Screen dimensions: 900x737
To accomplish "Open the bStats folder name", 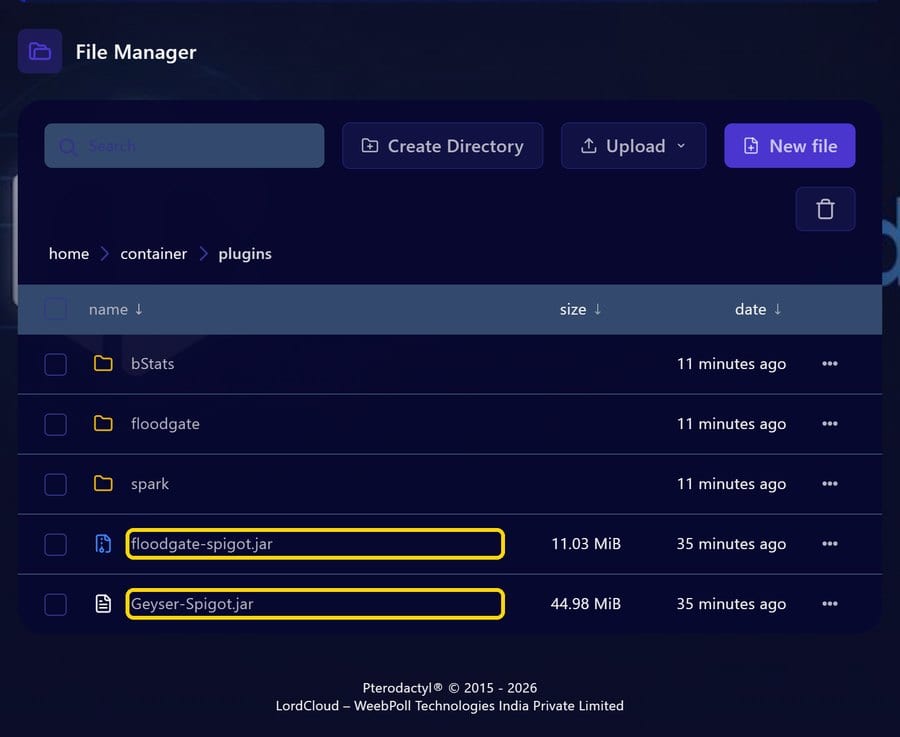I will click(153, 363).
